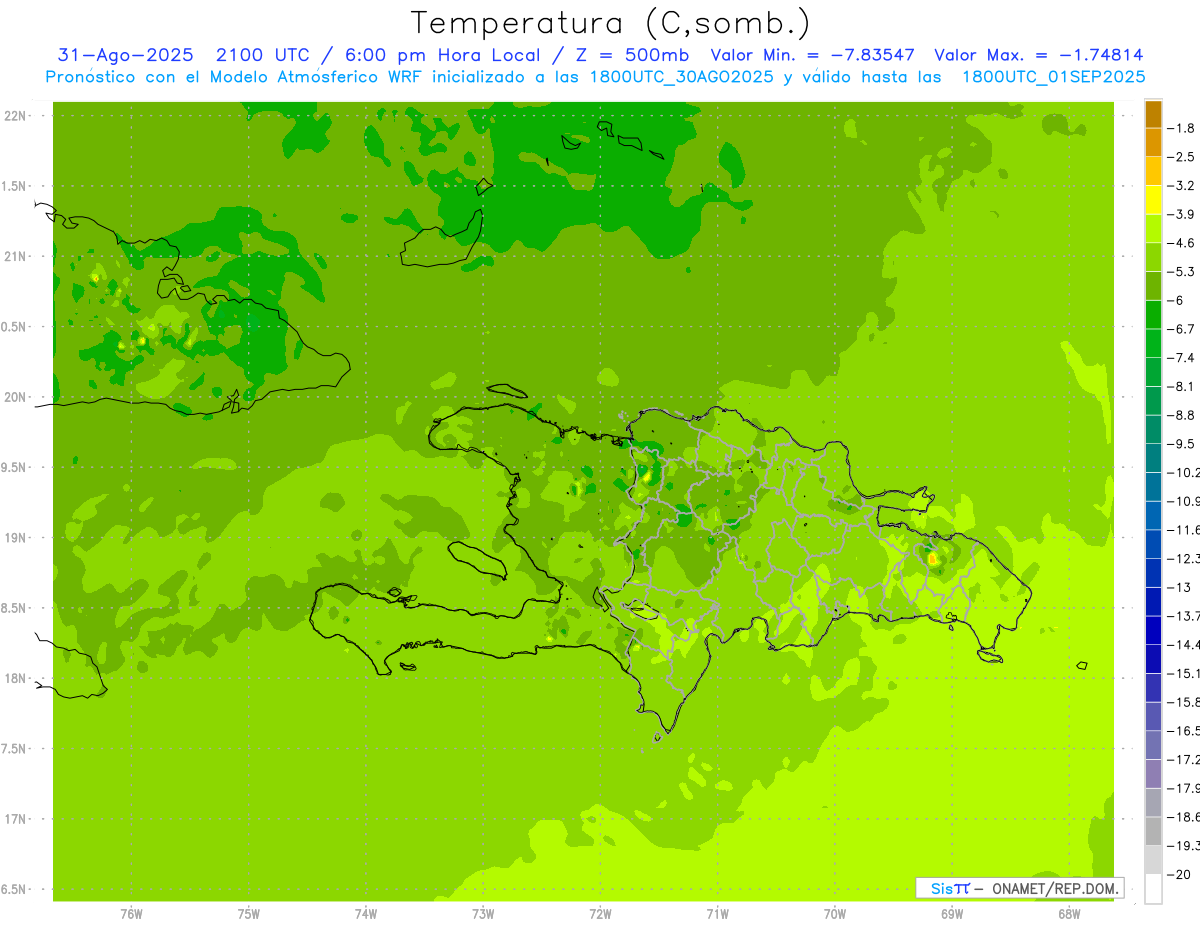This screenshot has width=1200, height=927.
Task: Click the '22N' latitude label
Action: [x=17, y=116]
